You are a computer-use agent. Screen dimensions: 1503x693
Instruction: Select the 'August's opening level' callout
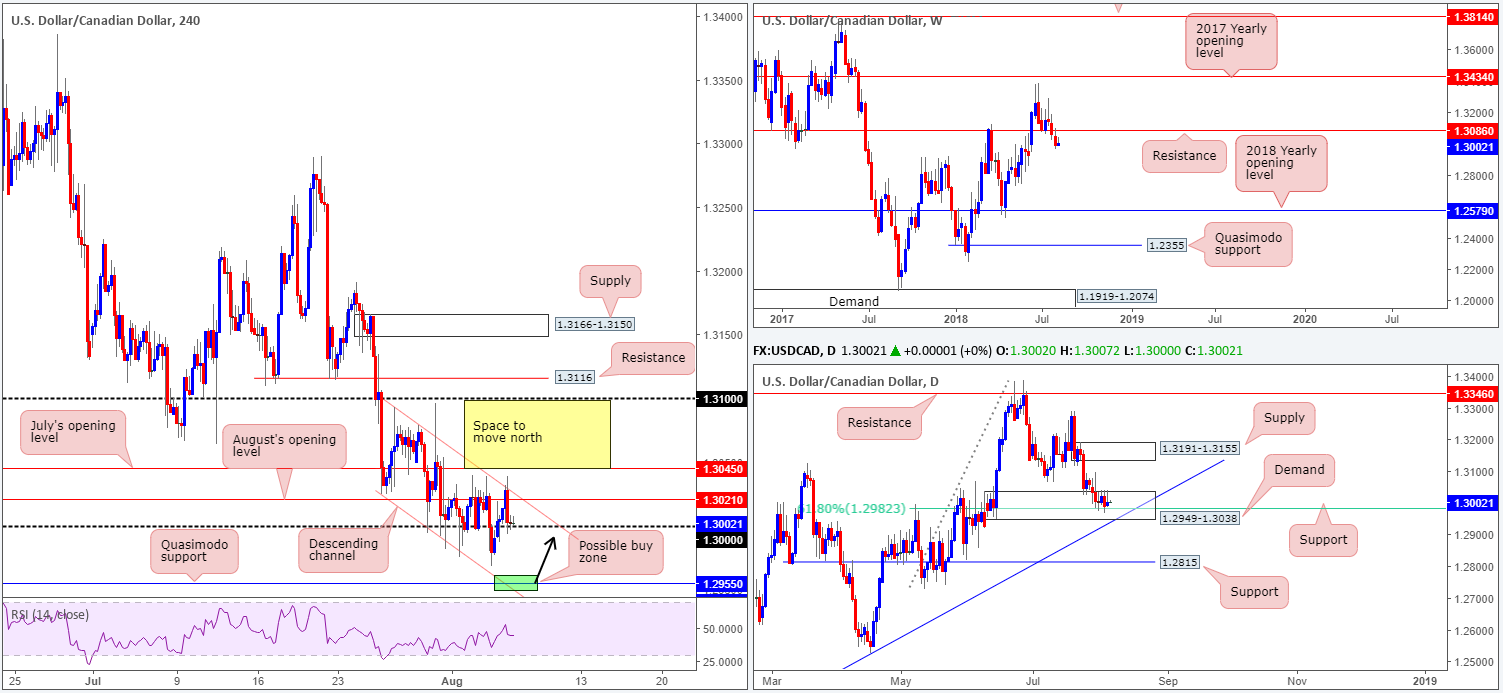[x=285, y=447]
